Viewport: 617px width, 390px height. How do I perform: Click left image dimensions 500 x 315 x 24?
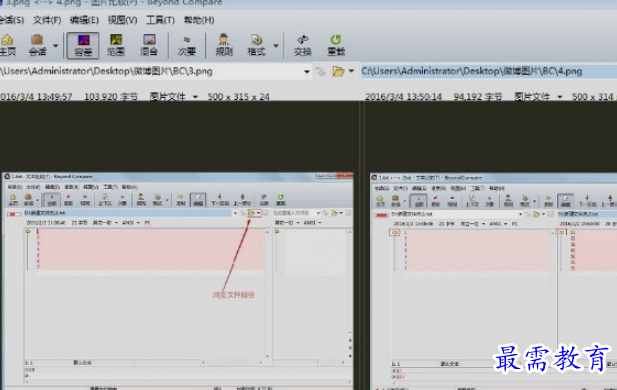238,96
